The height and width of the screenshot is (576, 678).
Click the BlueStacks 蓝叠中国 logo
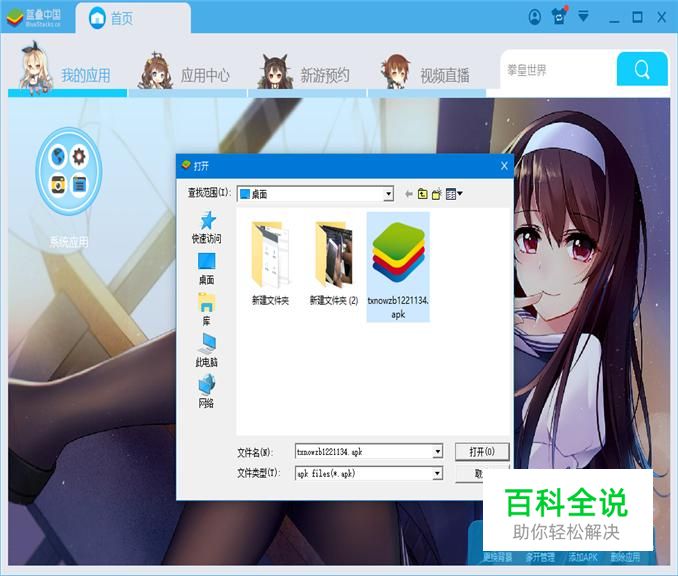(34, 18)
